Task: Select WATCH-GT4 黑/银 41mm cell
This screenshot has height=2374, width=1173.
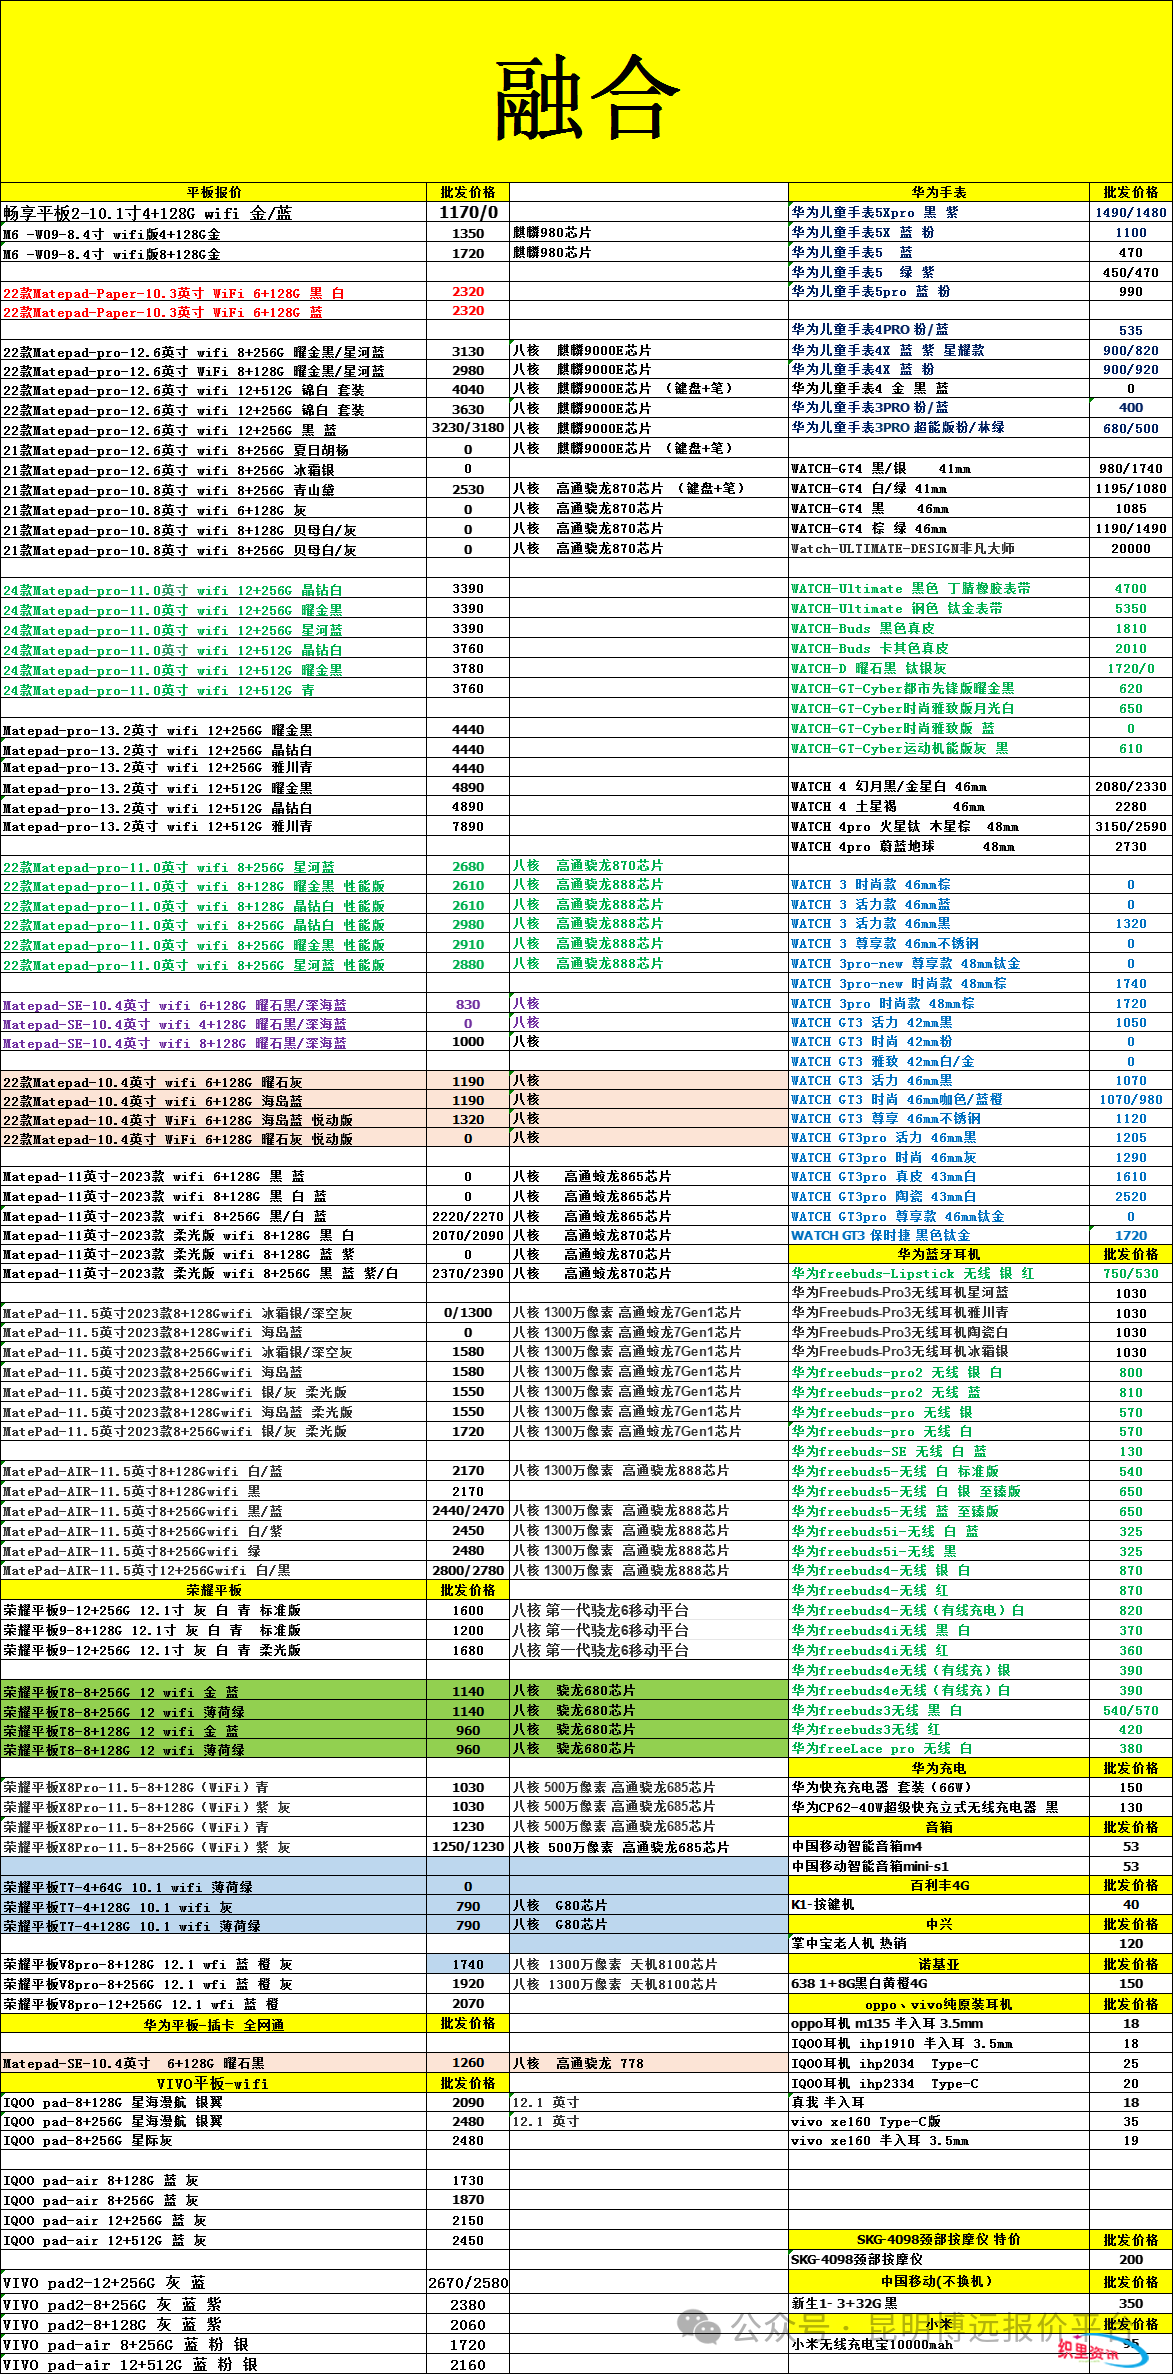Action: pyautogui.click(x=939, y=468)
